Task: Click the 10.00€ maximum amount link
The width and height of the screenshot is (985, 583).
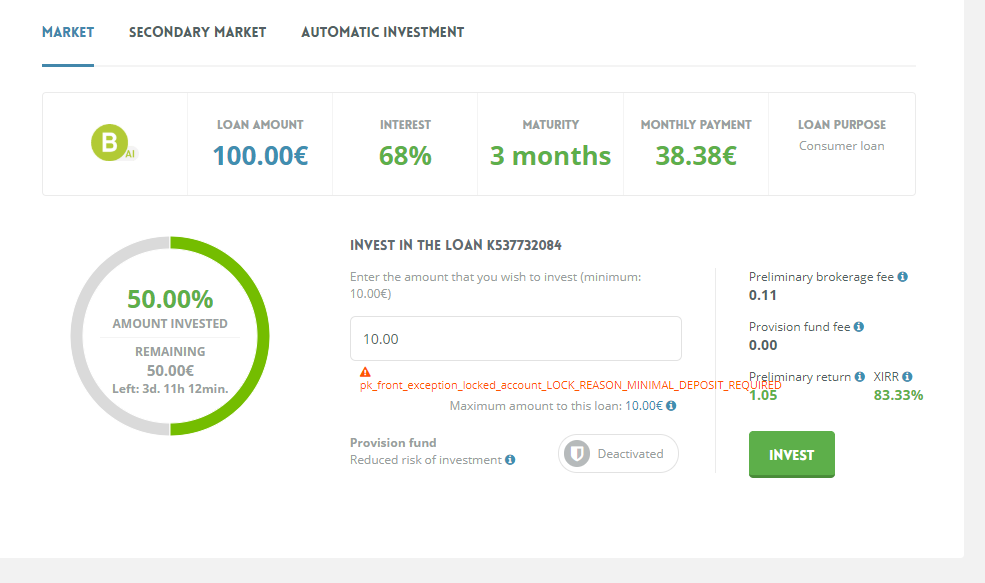Action: click(x=644, y=406)
